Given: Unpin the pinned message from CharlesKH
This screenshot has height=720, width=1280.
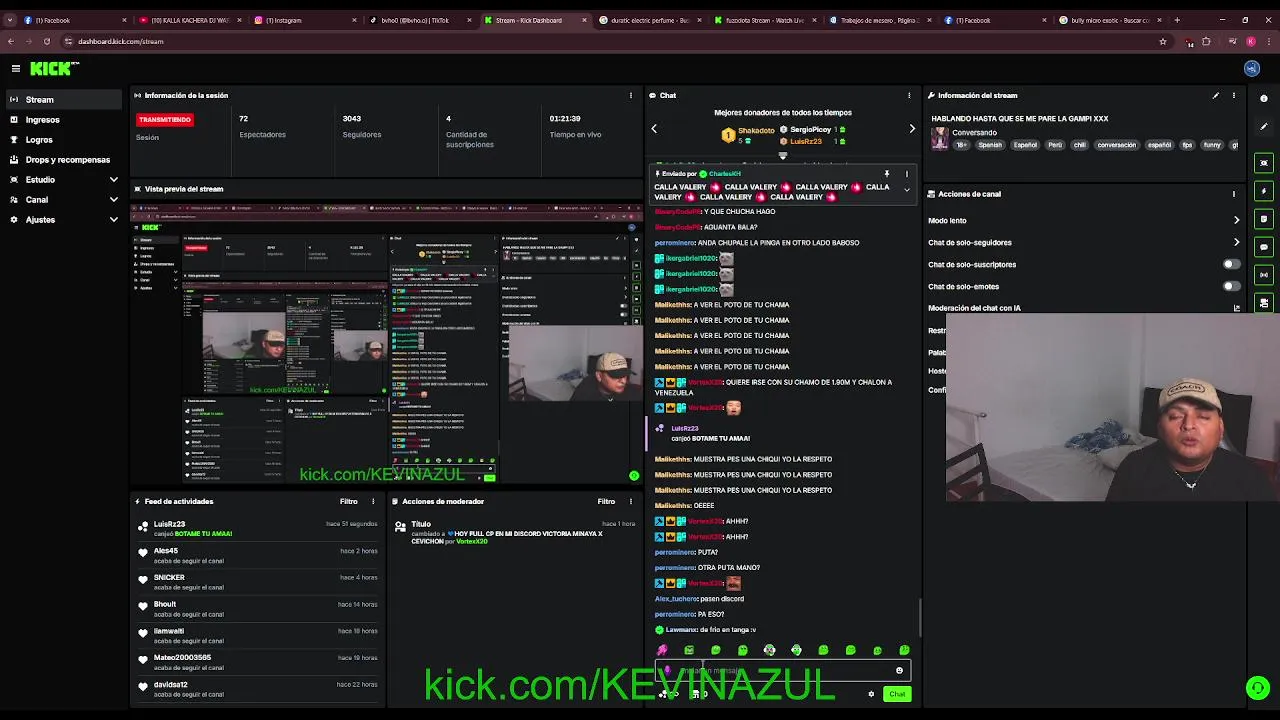Looking at the screenshot, I should pyautogui.click(x=886, y=174).
